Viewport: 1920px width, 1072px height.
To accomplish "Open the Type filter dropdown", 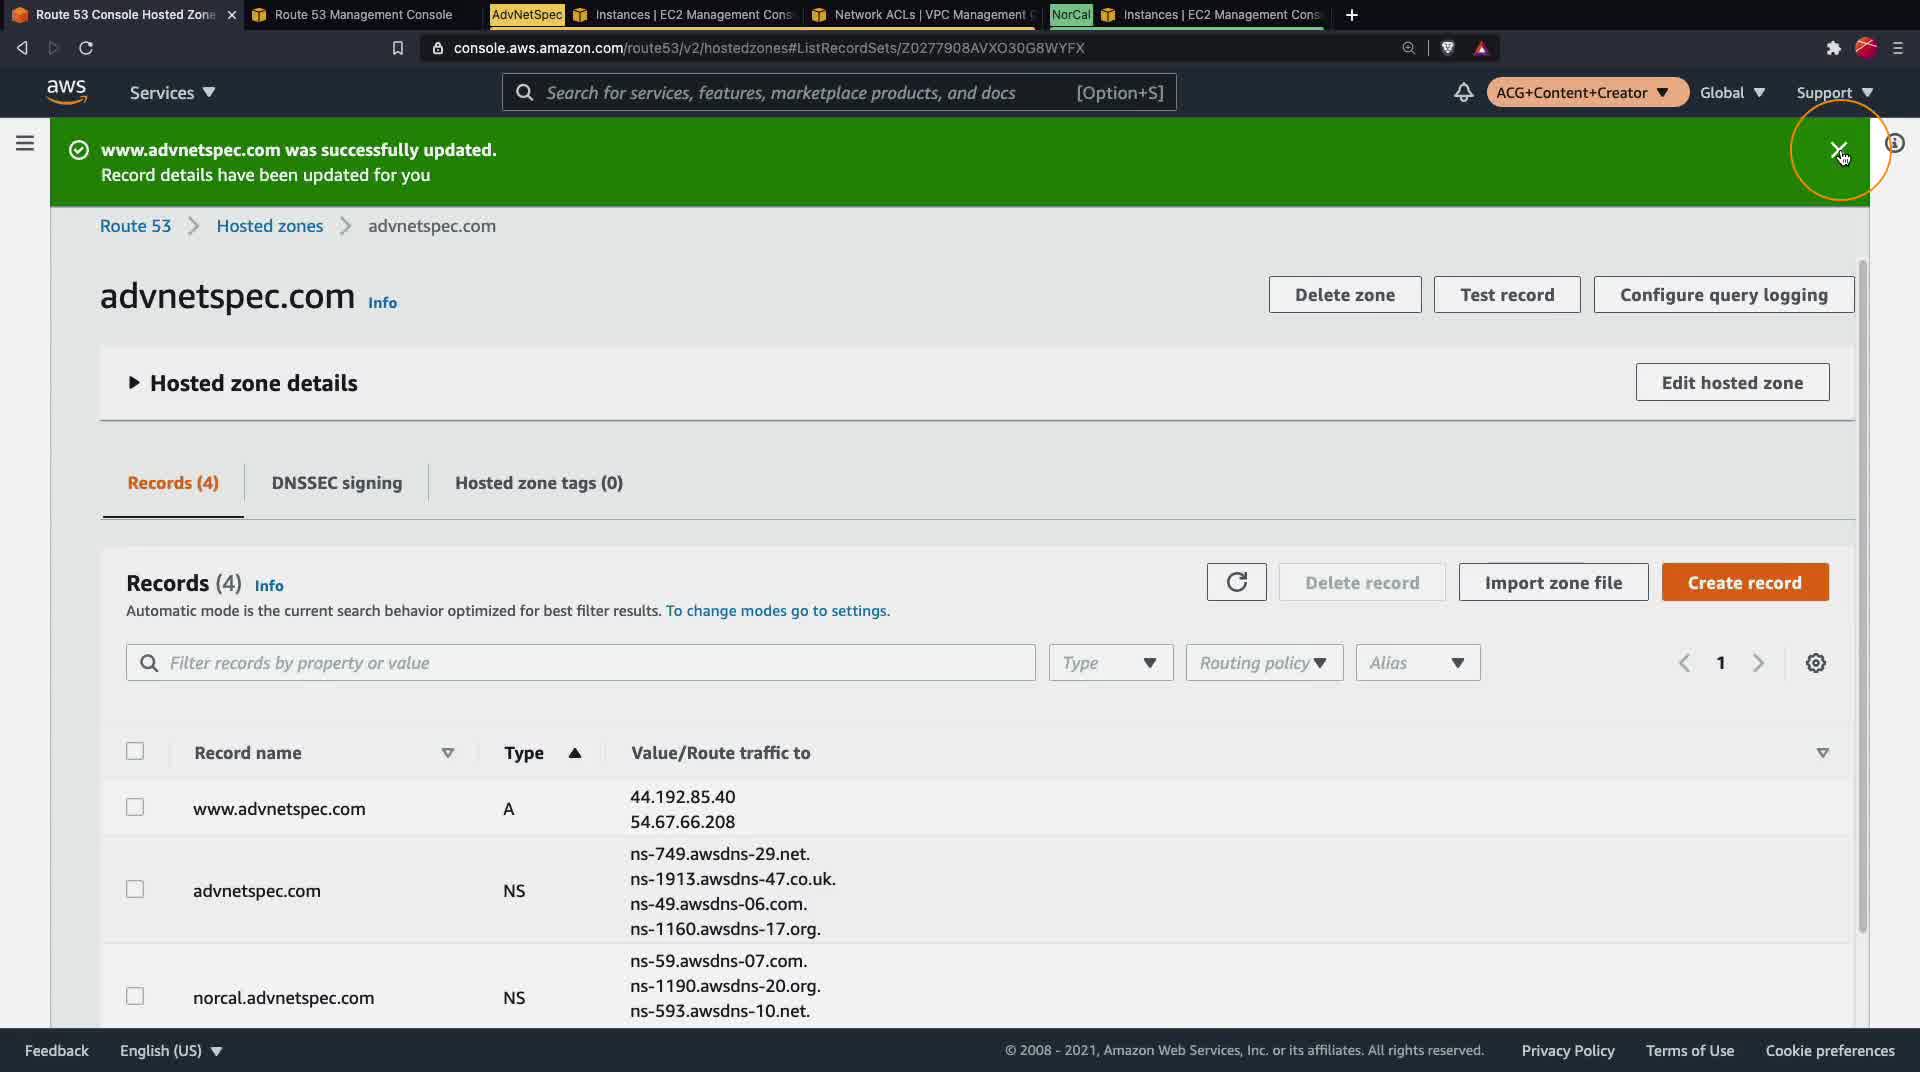I will (x=1110, y=663).
